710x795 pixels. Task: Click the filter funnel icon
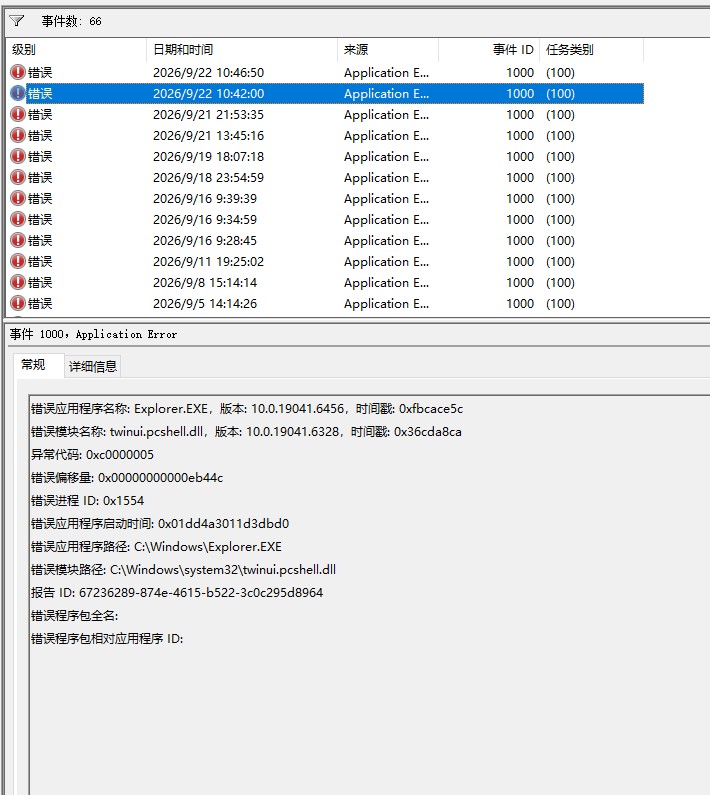[17, 21]
